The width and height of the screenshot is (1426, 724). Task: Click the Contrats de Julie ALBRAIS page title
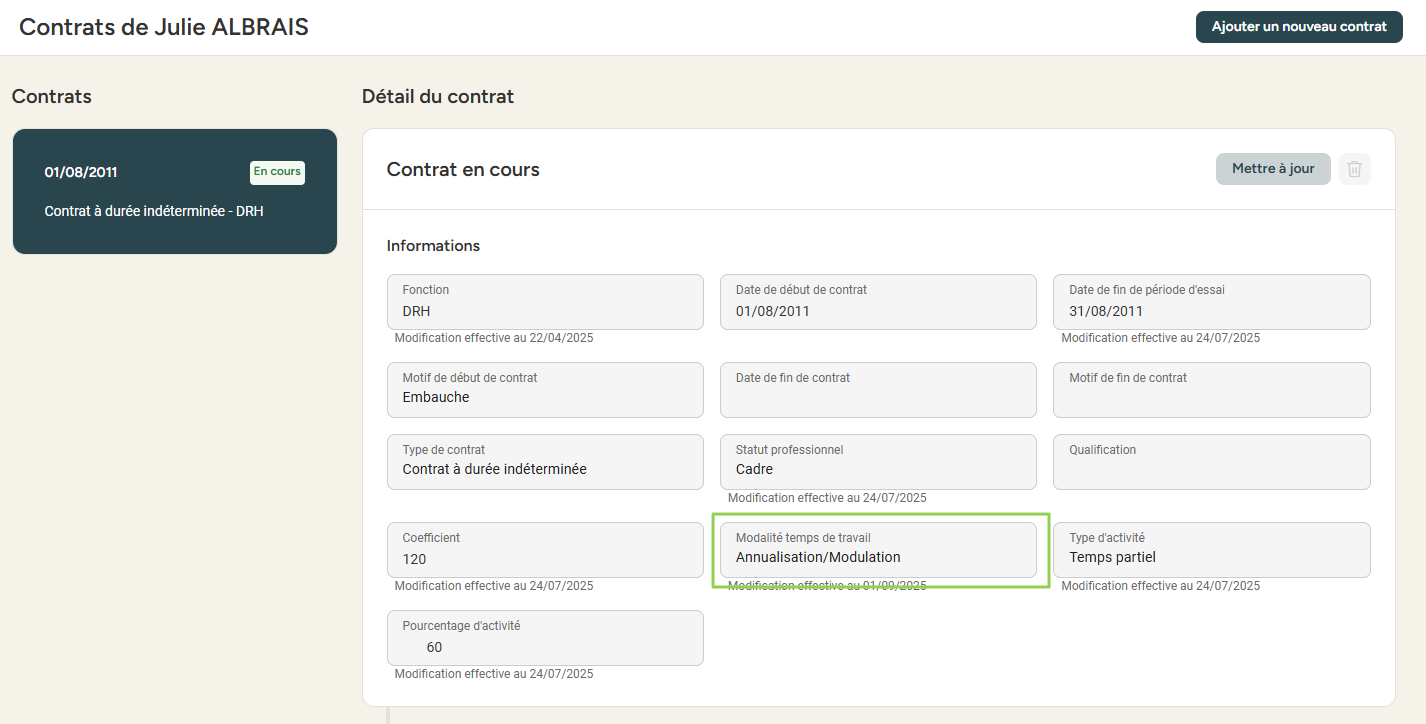point(164,27)
